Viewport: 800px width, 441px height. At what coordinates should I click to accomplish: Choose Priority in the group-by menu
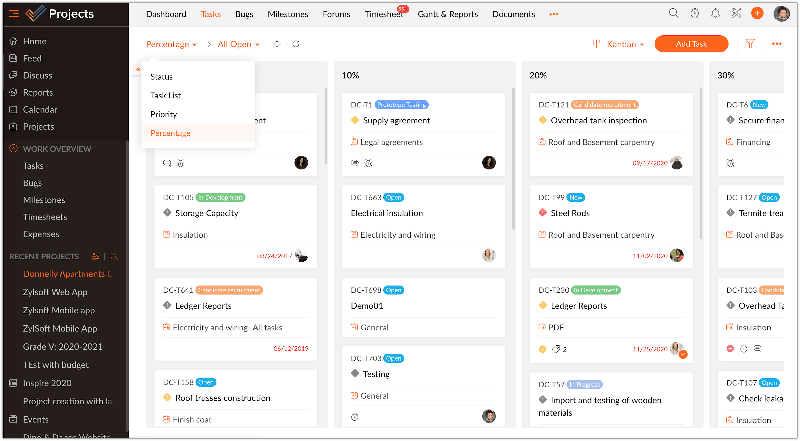coord(164,114)
